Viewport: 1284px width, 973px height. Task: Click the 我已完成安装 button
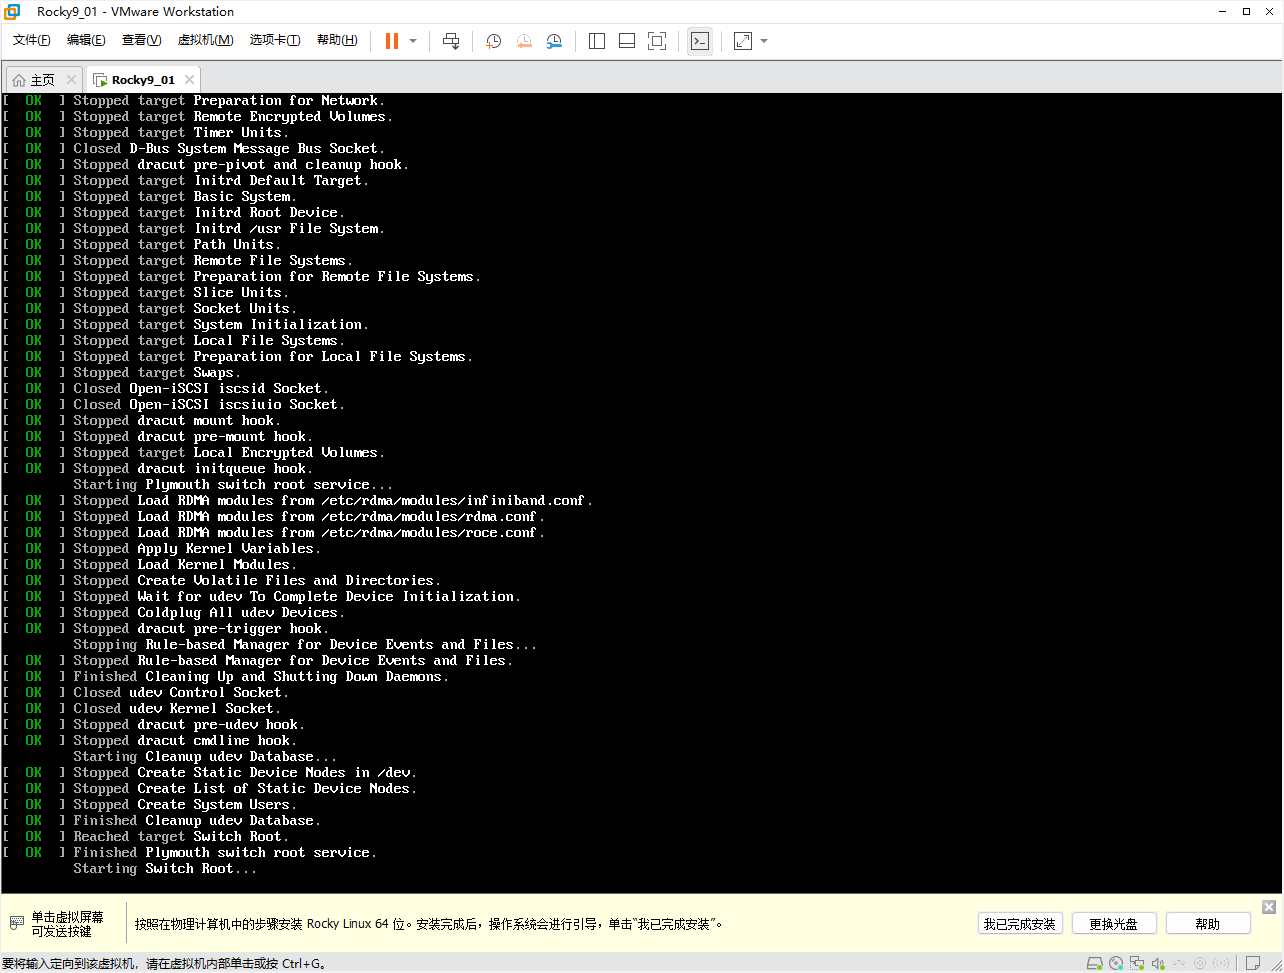[x=1020, y=923]
